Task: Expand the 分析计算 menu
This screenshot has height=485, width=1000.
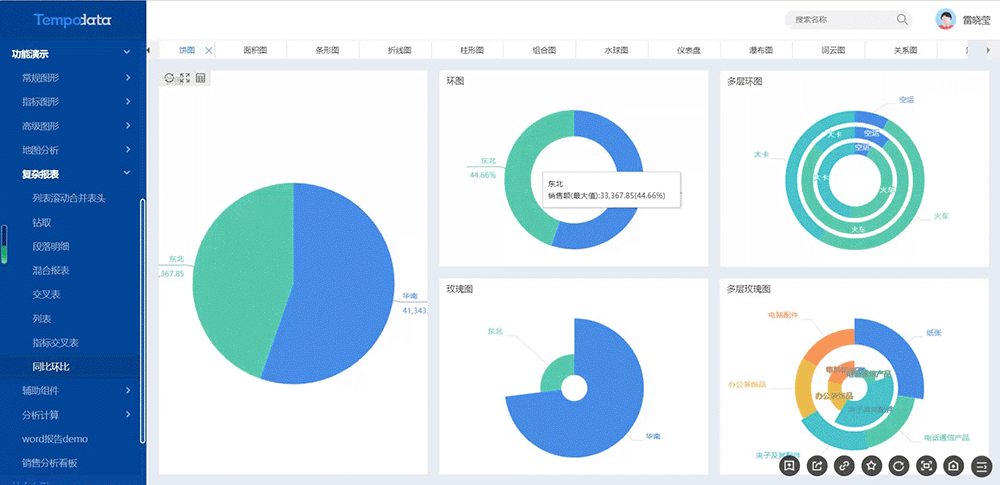Action: [x=128, y=415]
